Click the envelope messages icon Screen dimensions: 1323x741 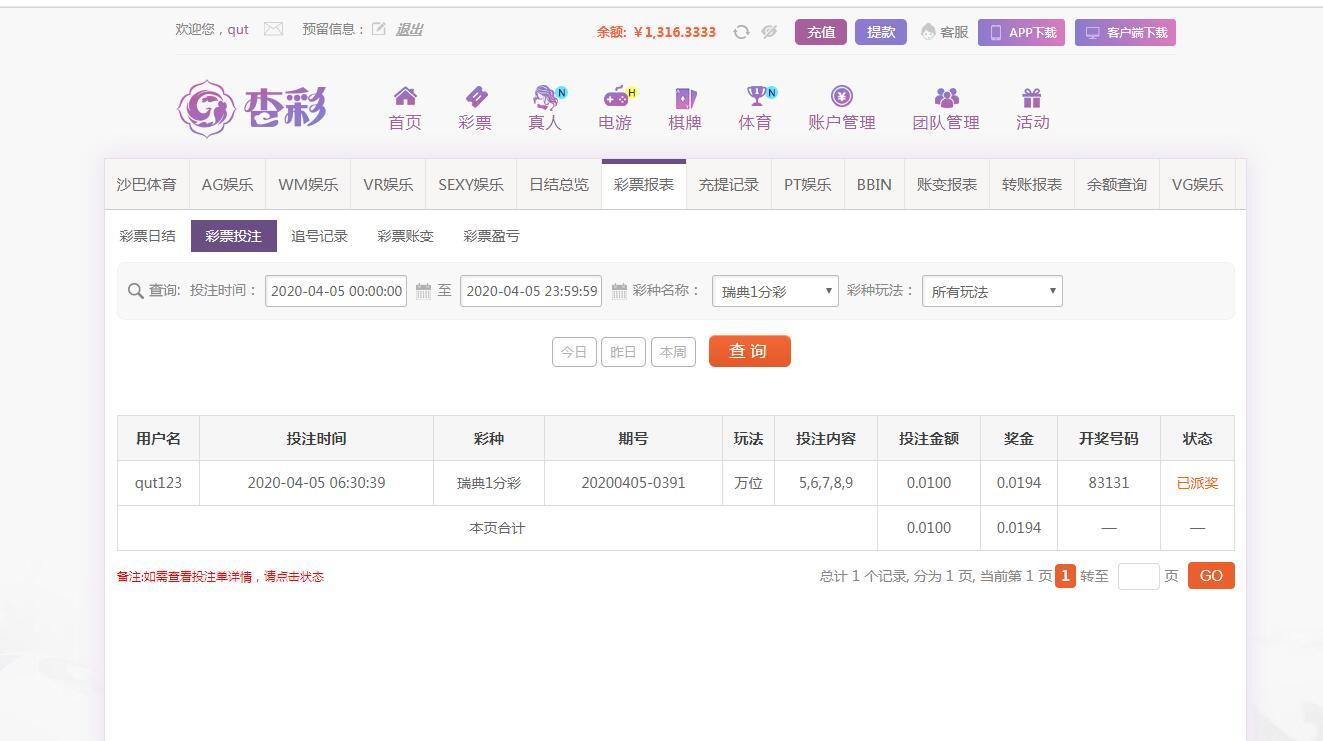pyautogui.click(x=273, y=29)
